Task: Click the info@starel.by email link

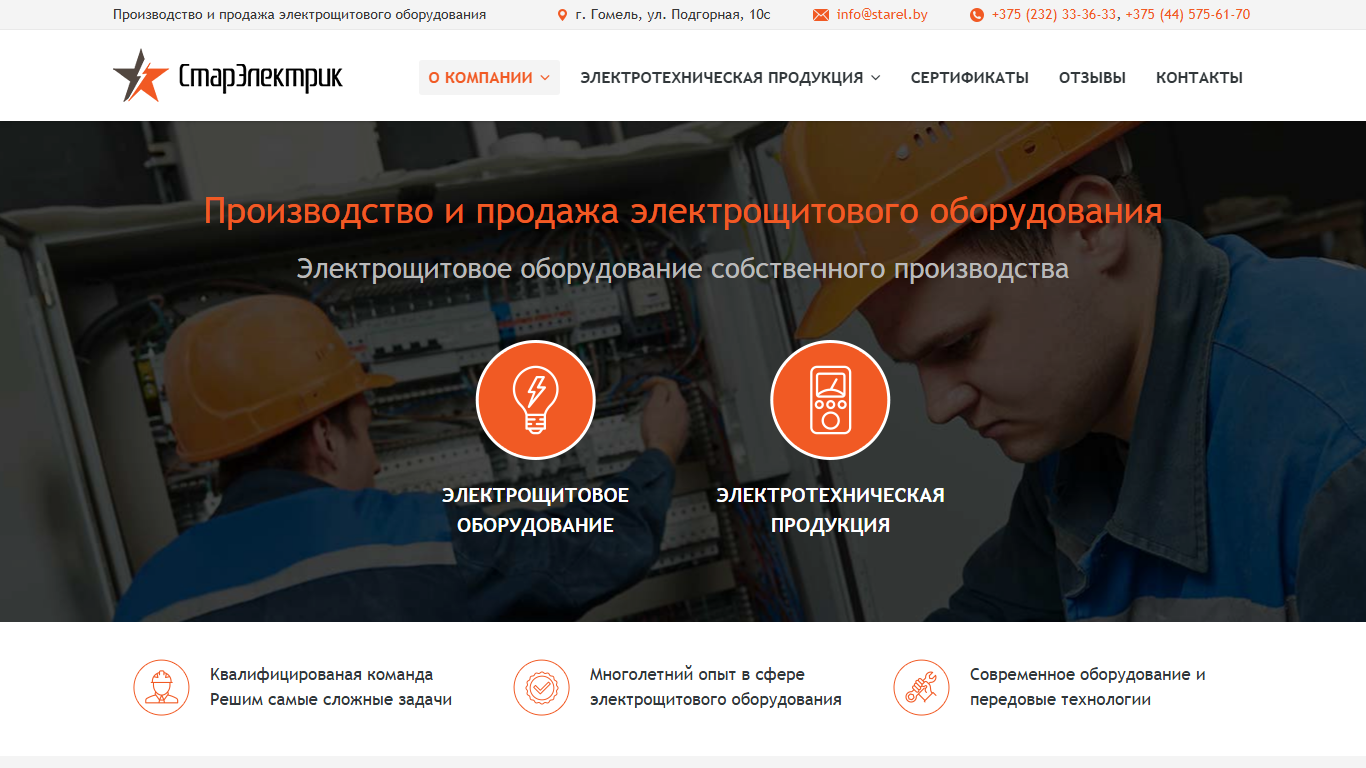Action: (x=882, y=15)
